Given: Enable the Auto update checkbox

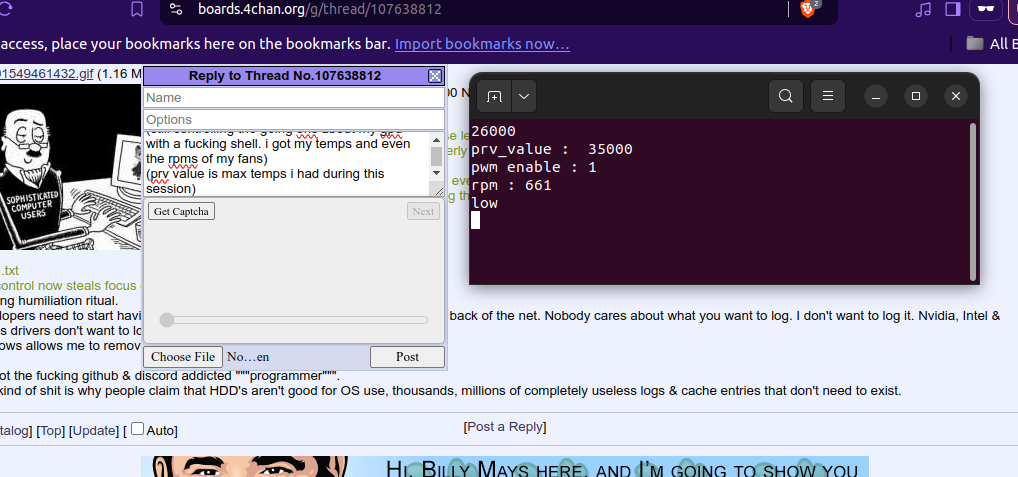Looking at the screenshot, I should (137, 429).
